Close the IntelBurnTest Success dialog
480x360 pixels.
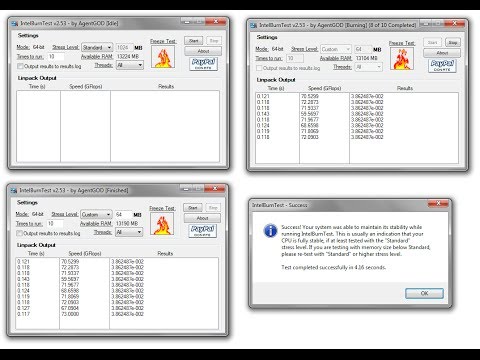(438, 203)
